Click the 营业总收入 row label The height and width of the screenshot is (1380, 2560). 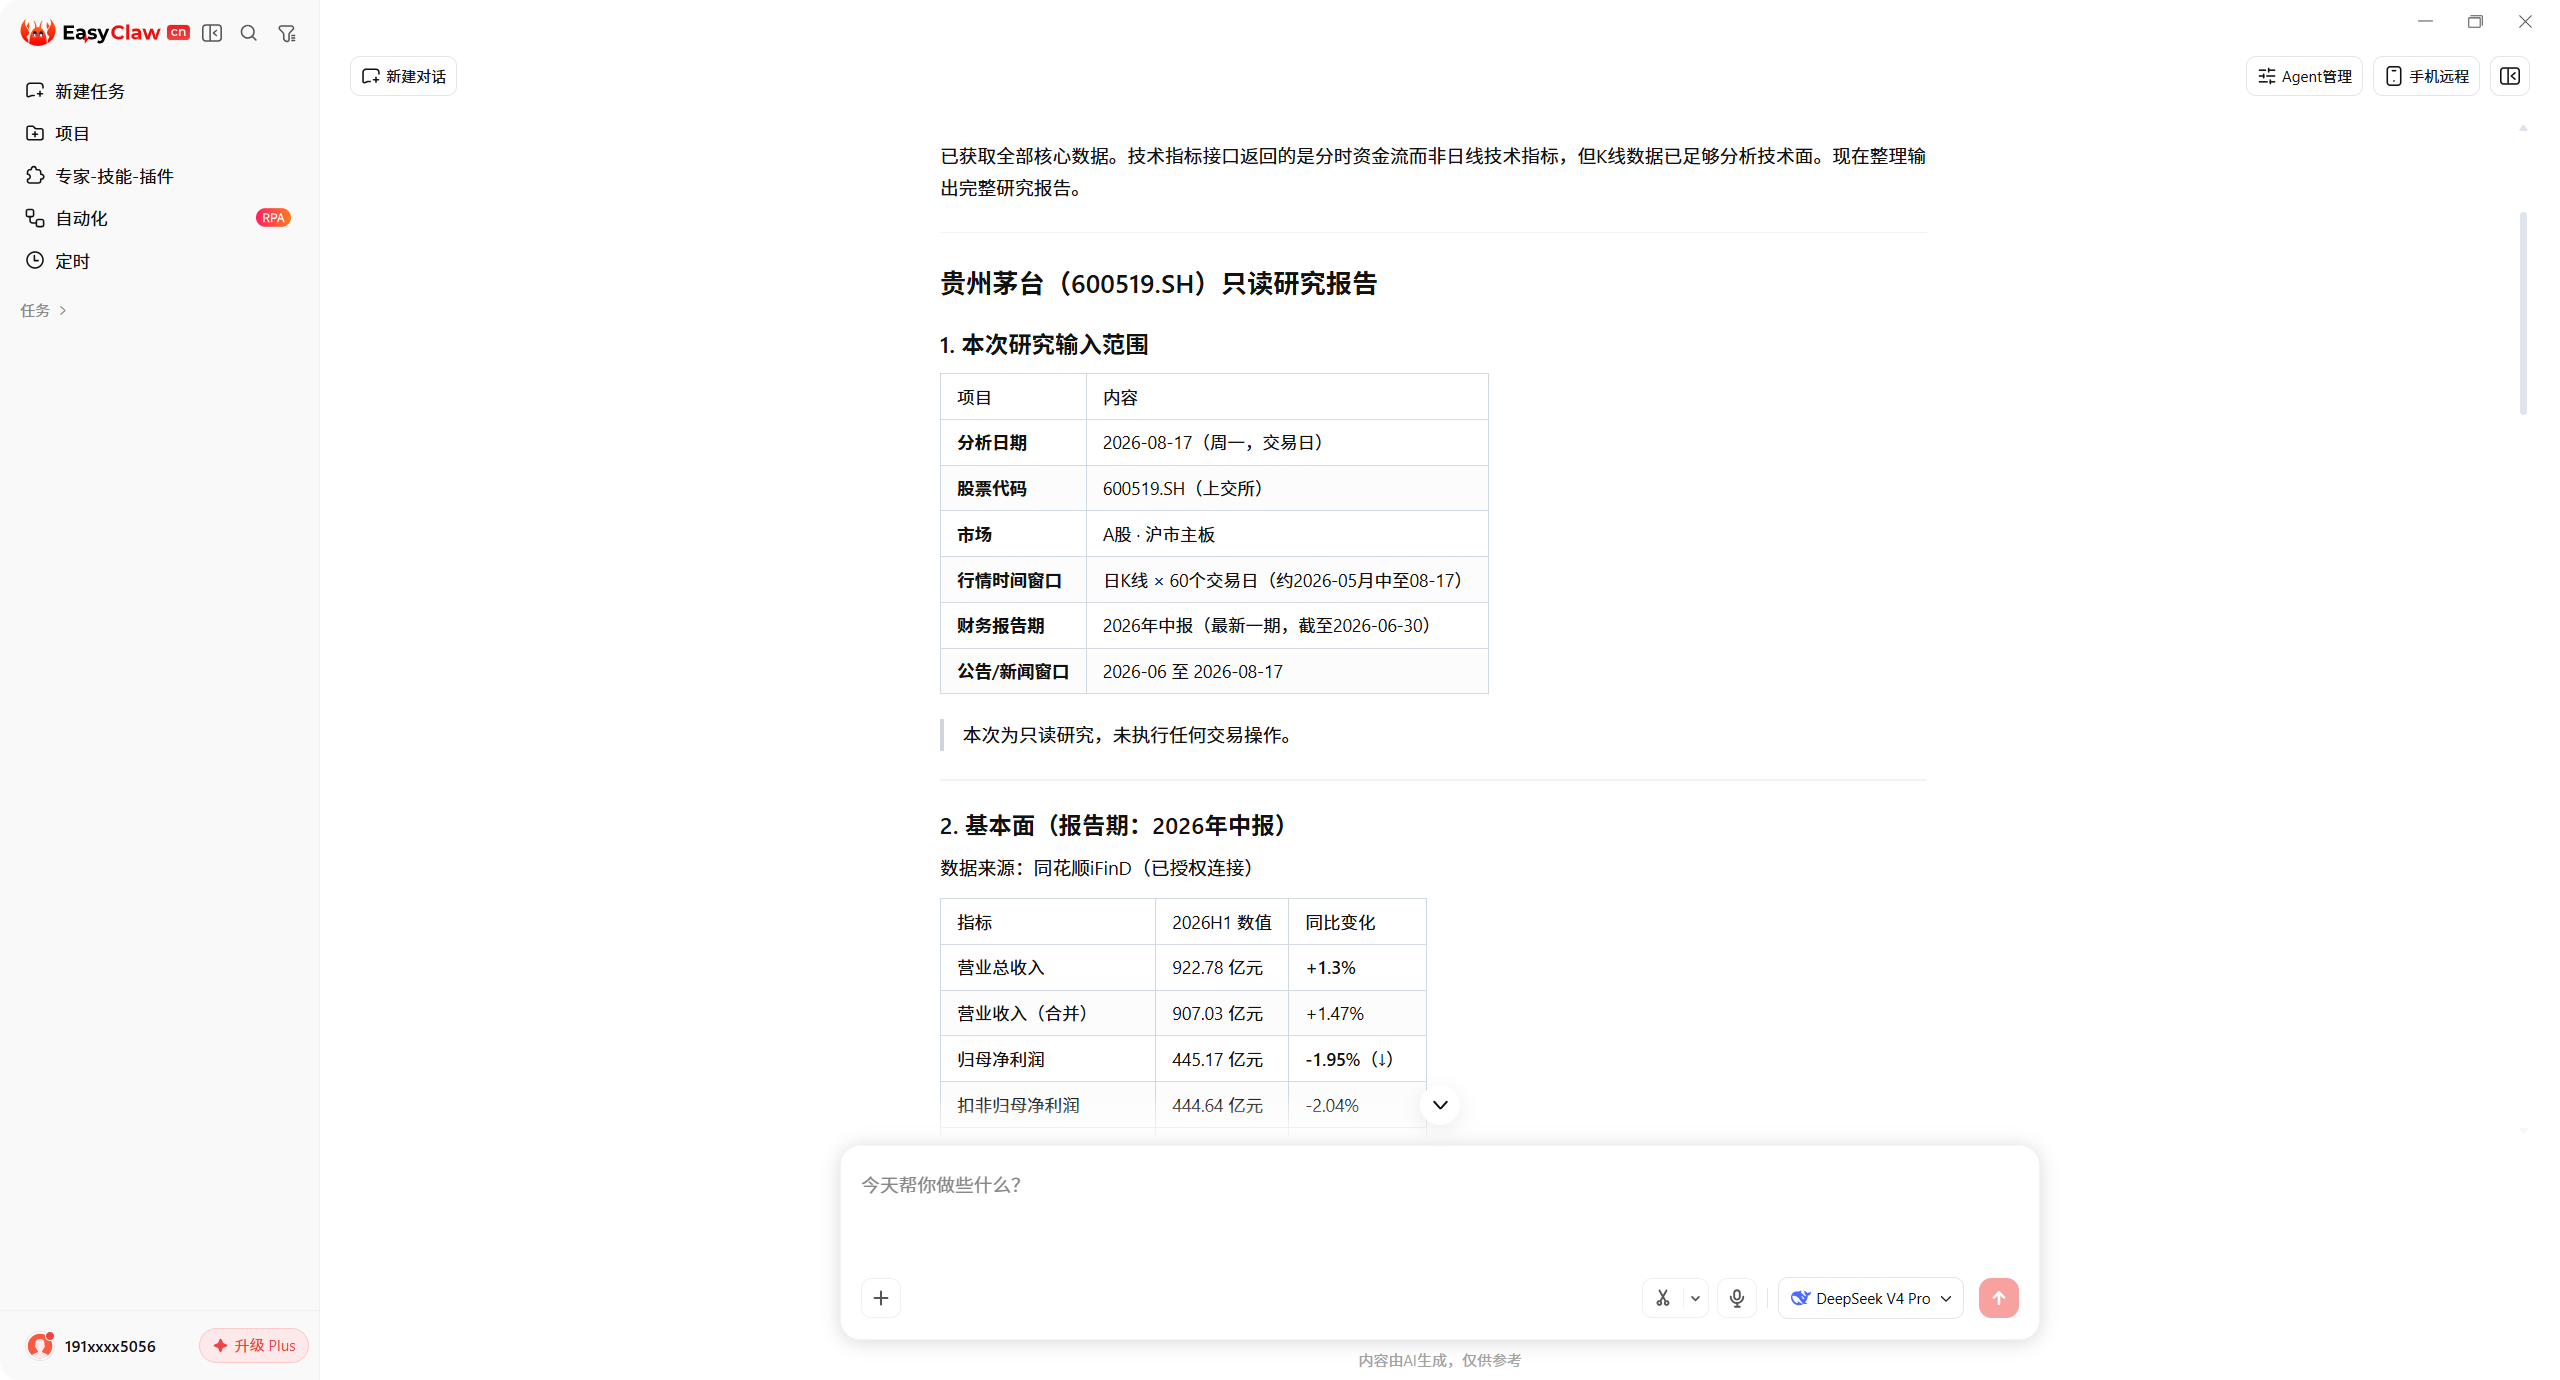[1048, 967]
